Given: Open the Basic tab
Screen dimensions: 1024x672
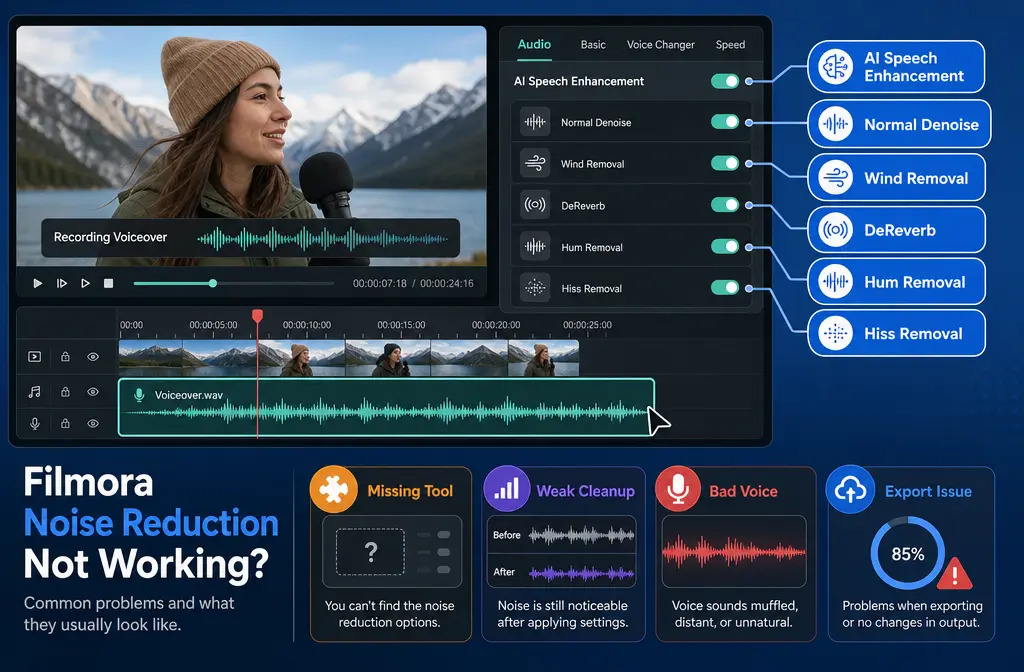Looking at the screenshot, I should point(593,44).
